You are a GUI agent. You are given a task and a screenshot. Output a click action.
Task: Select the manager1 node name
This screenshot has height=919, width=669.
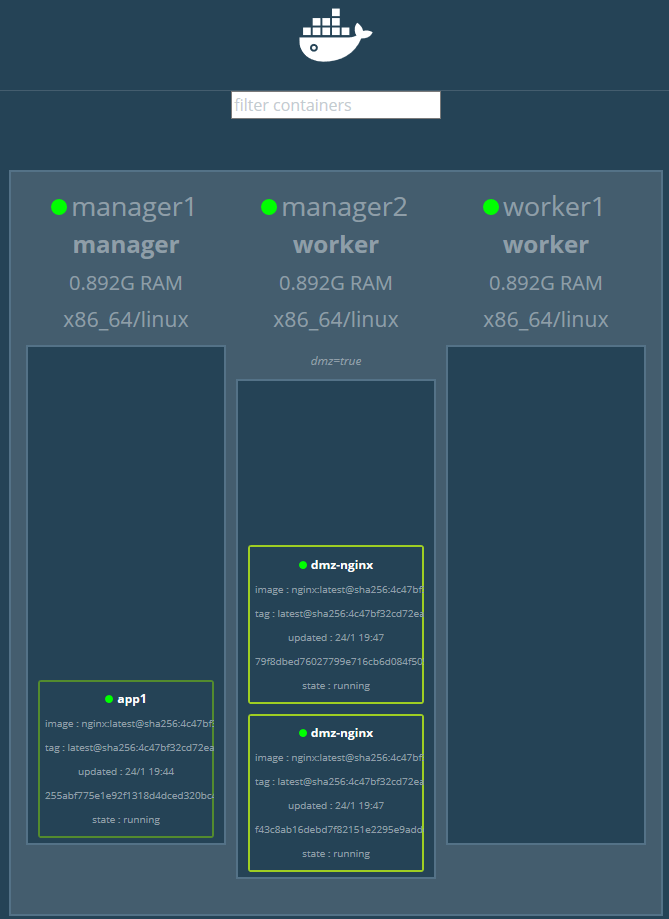[134, 207]
